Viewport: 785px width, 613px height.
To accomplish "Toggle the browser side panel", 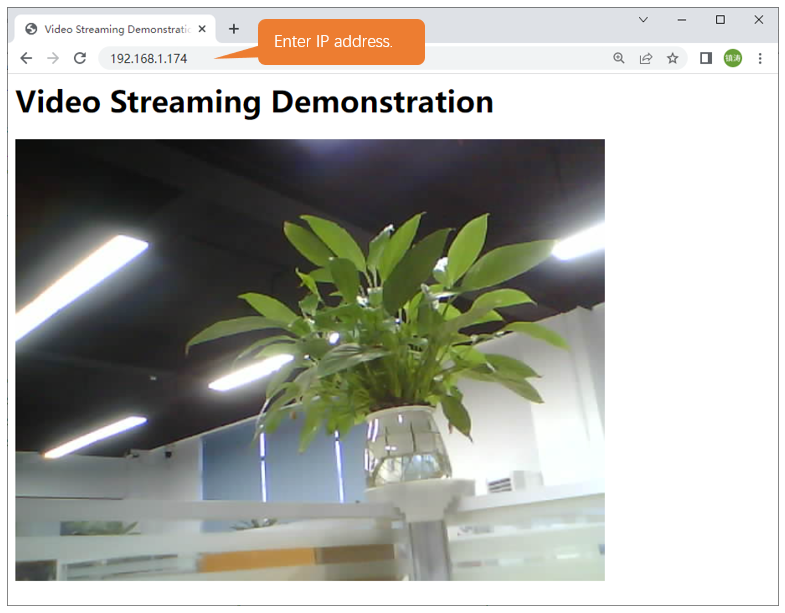I will click(x=706, y=59).
